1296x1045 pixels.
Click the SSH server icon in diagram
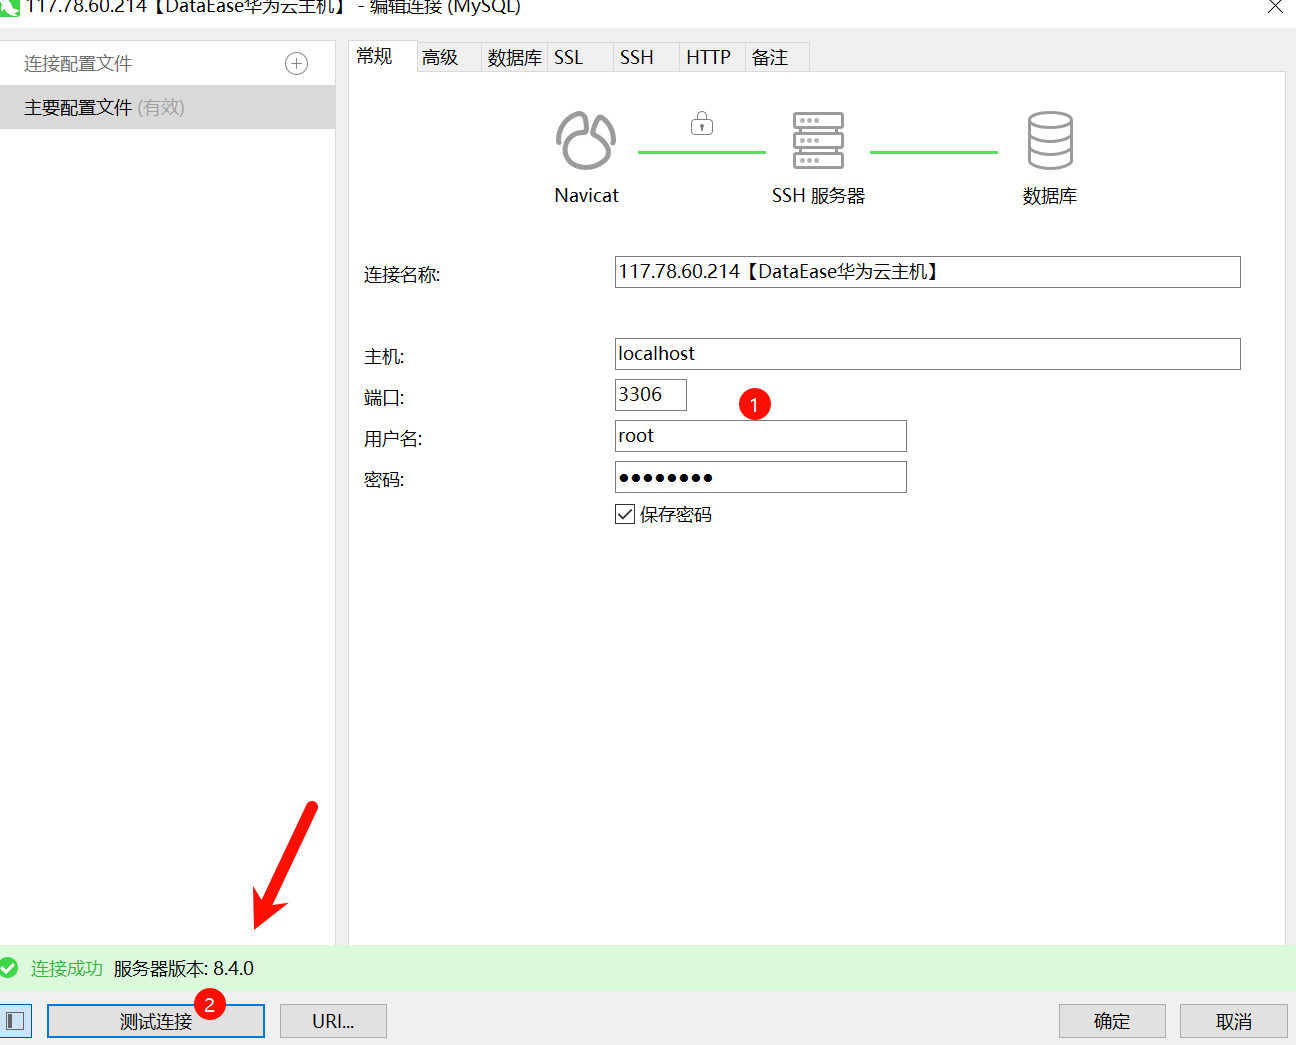coord(818,140)
